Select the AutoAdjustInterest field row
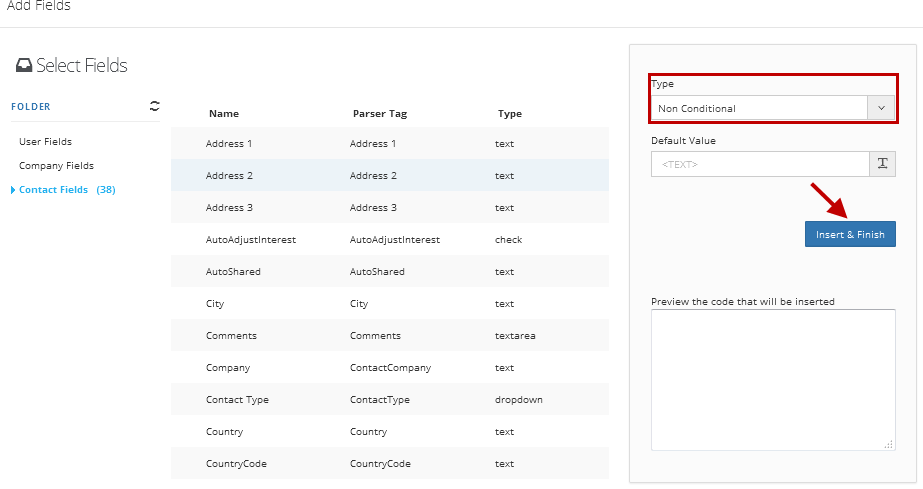The width and height of the screenshot is (923, 489). click(390, 239)
